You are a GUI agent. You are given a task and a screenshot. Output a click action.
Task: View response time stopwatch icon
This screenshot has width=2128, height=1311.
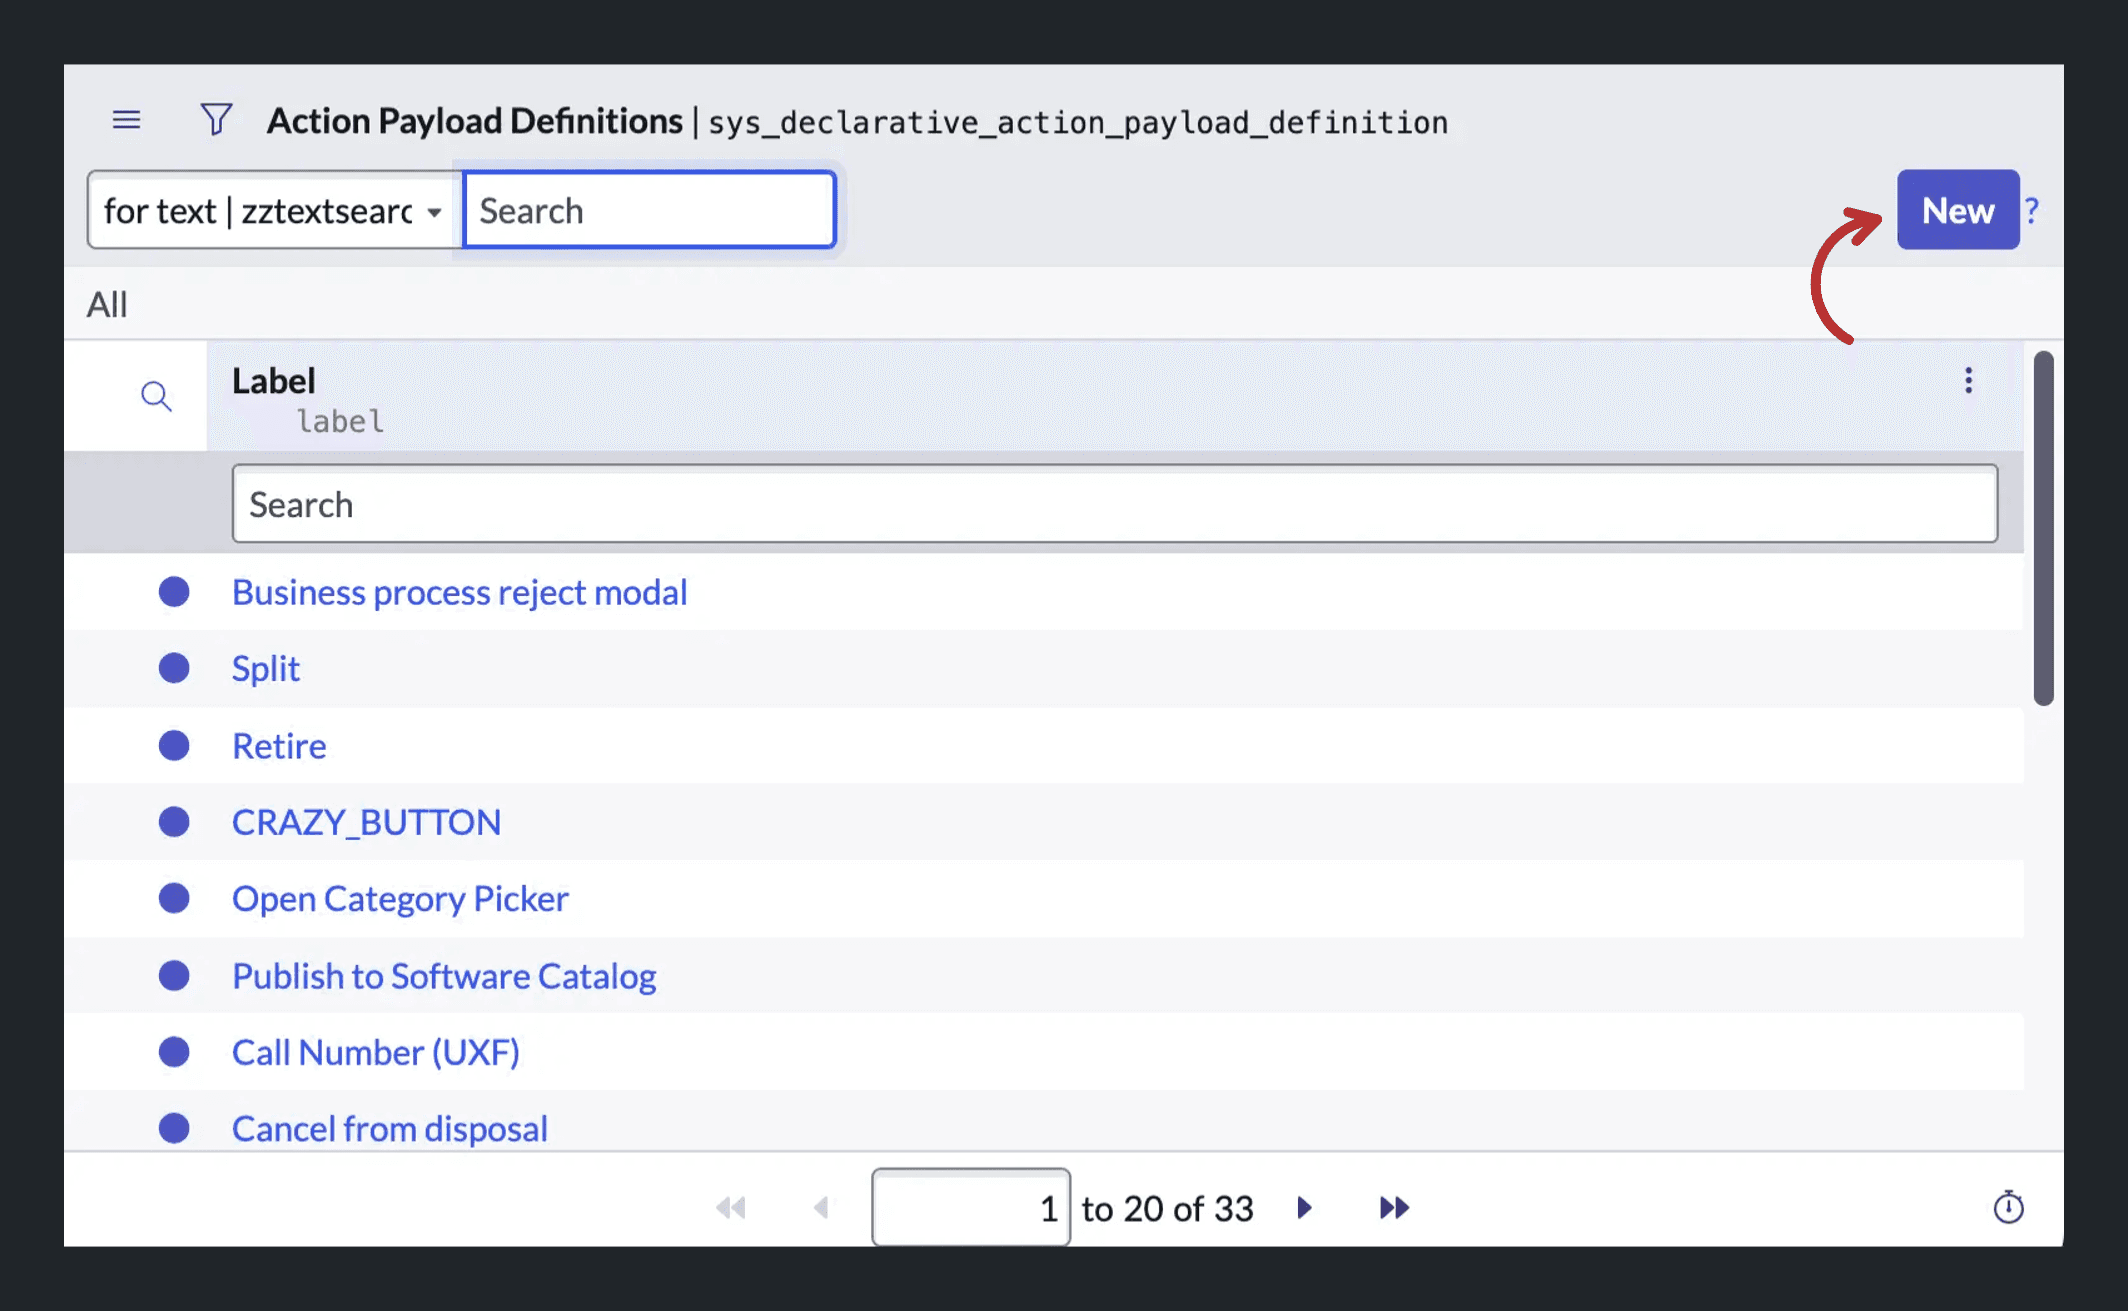2008,1207
